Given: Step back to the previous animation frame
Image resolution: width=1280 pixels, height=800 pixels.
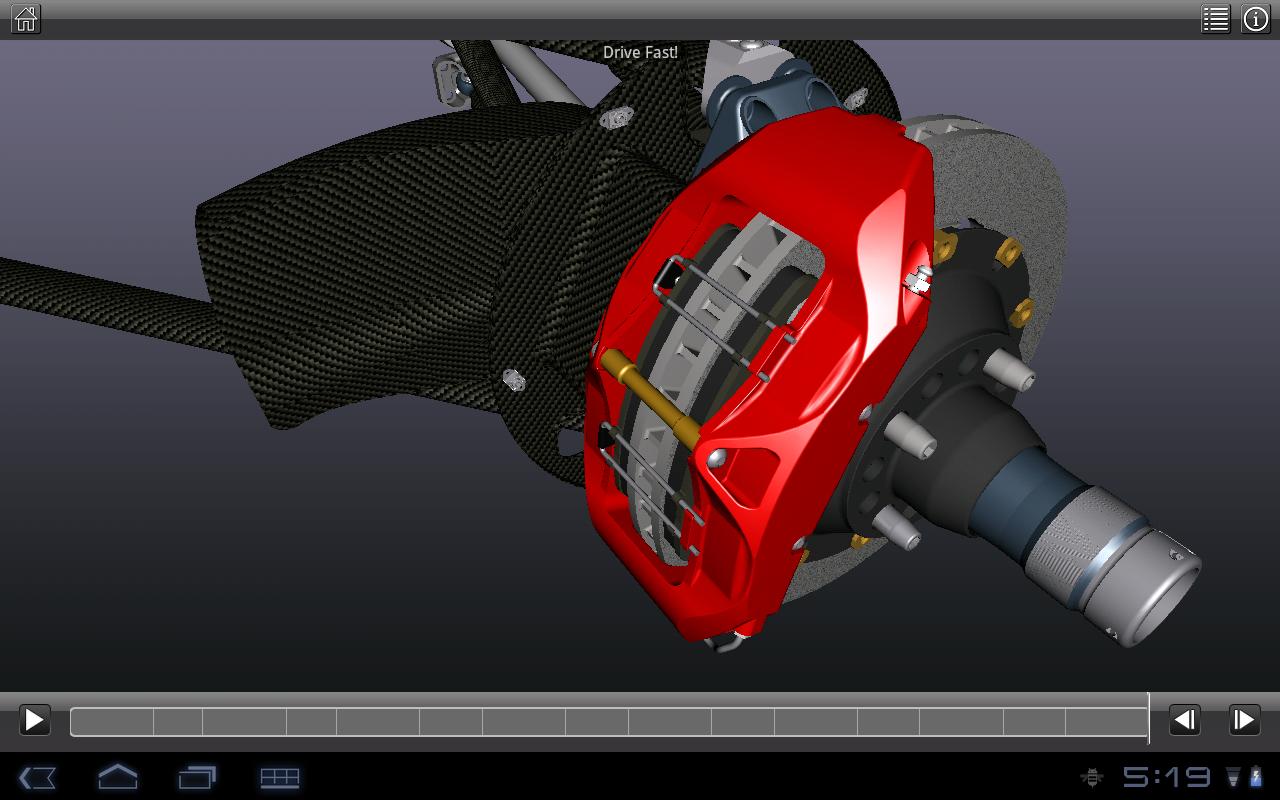Looking at the screenshot, I should click(x=1185, y=720).
